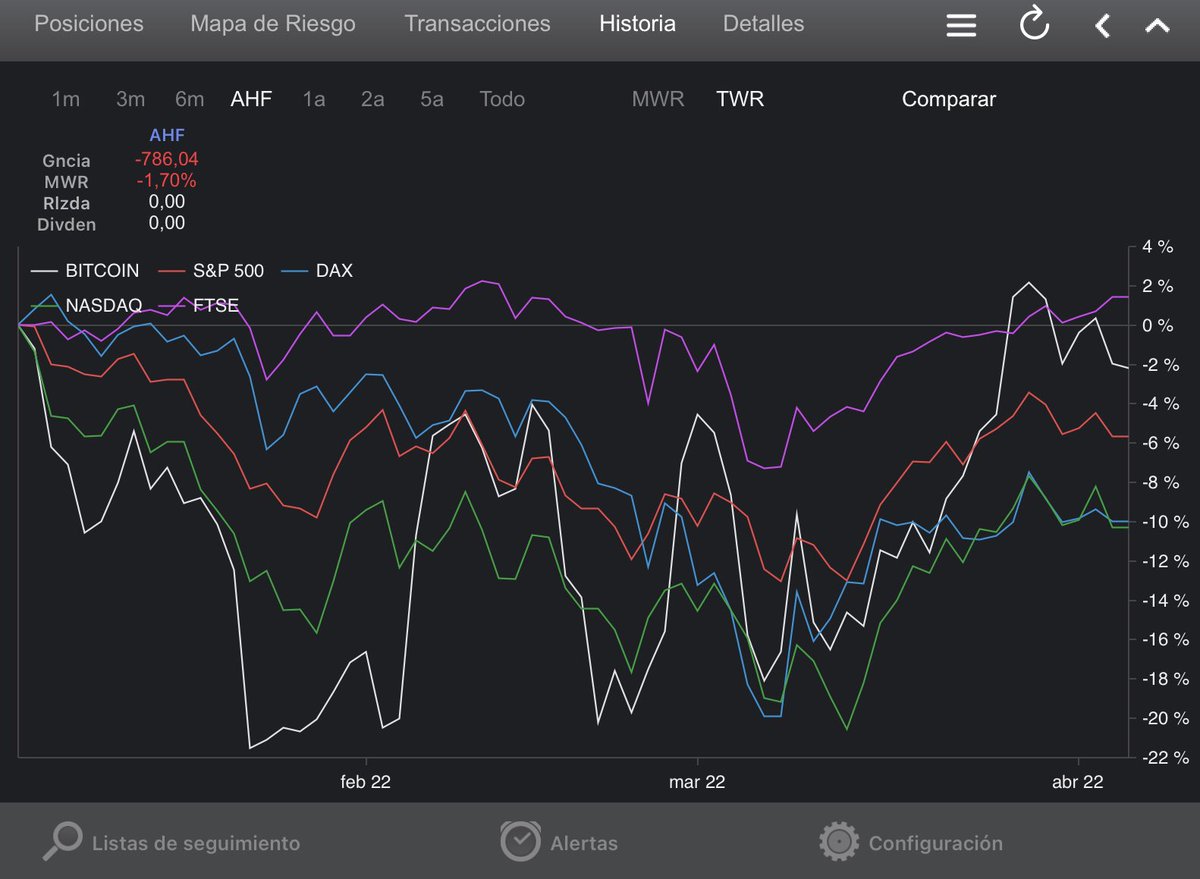1200x879 pixels.
Task: Open the hamburger menu icon
Action: [961, 25]
